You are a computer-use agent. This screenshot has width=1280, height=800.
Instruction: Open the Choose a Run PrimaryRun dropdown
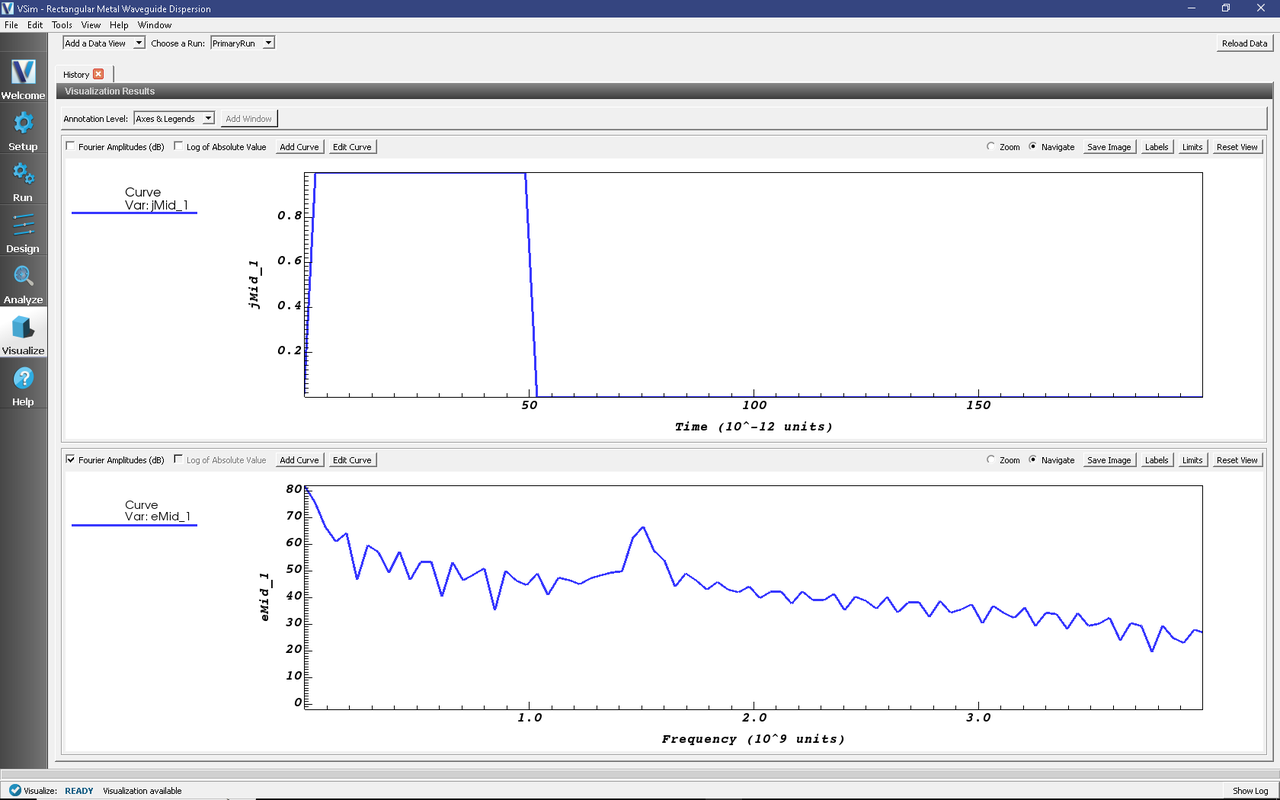click(x=242, y=43)
